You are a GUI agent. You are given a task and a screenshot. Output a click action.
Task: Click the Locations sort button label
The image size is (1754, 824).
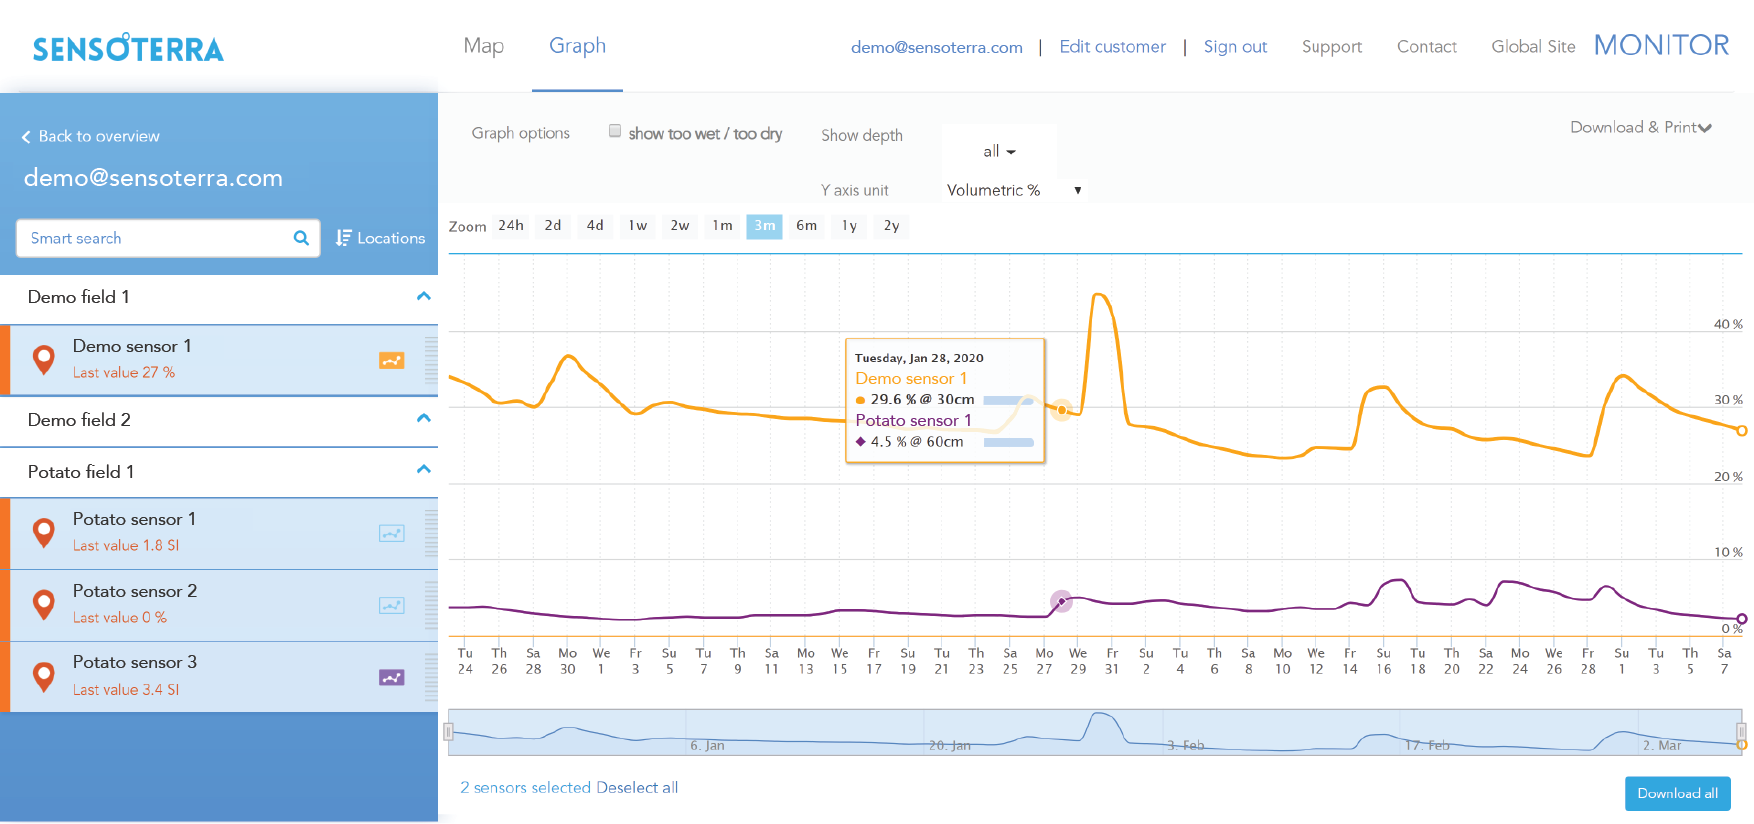pyautogui.click(x=391, y=238)
